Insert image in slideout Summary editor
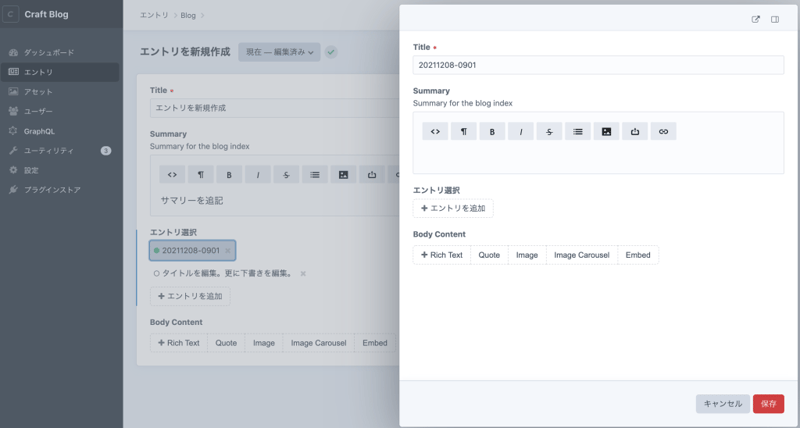Viewport: 800px width, 428px height. (606, 131)
